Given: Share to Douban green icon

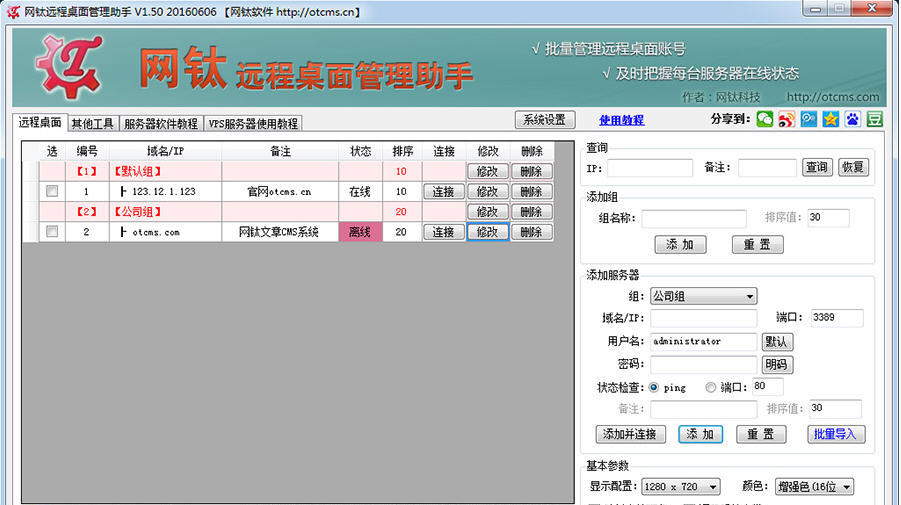Looking at the screenshot, I should 875,119.
